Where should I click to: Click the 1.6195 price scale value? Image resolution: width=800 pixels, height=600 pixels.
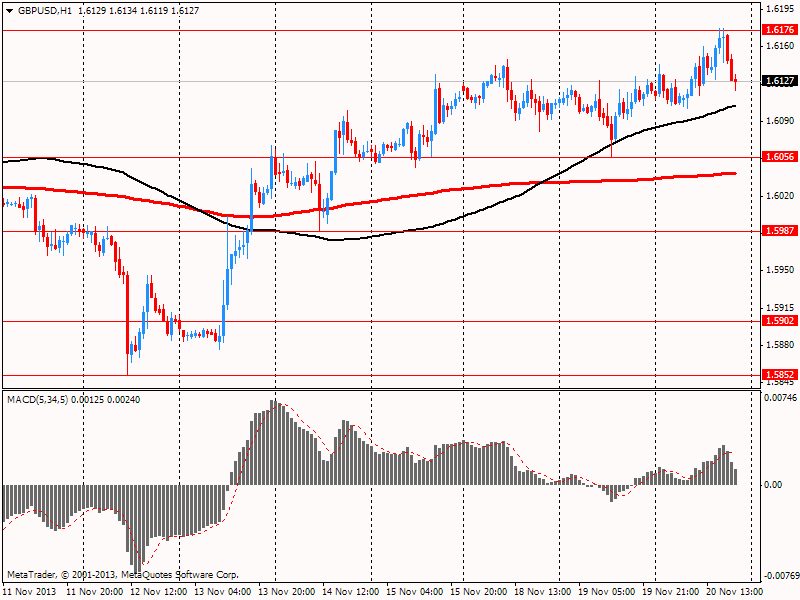(x=780, y=9)
